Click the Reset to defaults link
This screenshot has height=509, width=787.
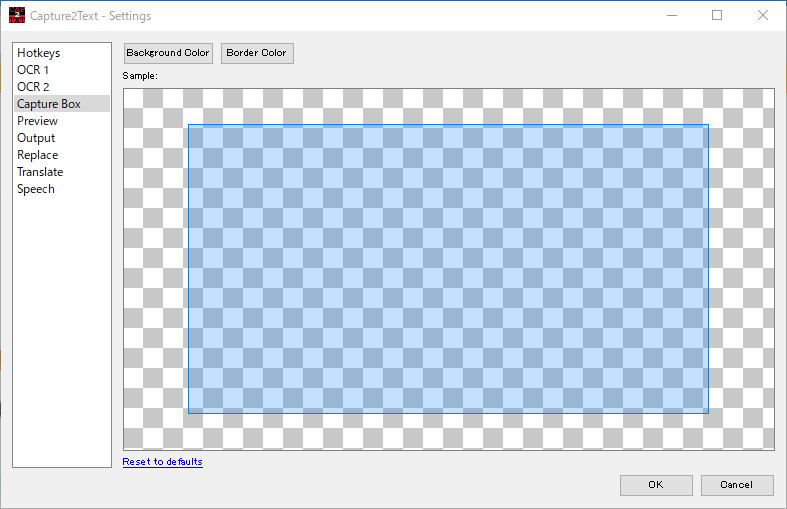162,462
